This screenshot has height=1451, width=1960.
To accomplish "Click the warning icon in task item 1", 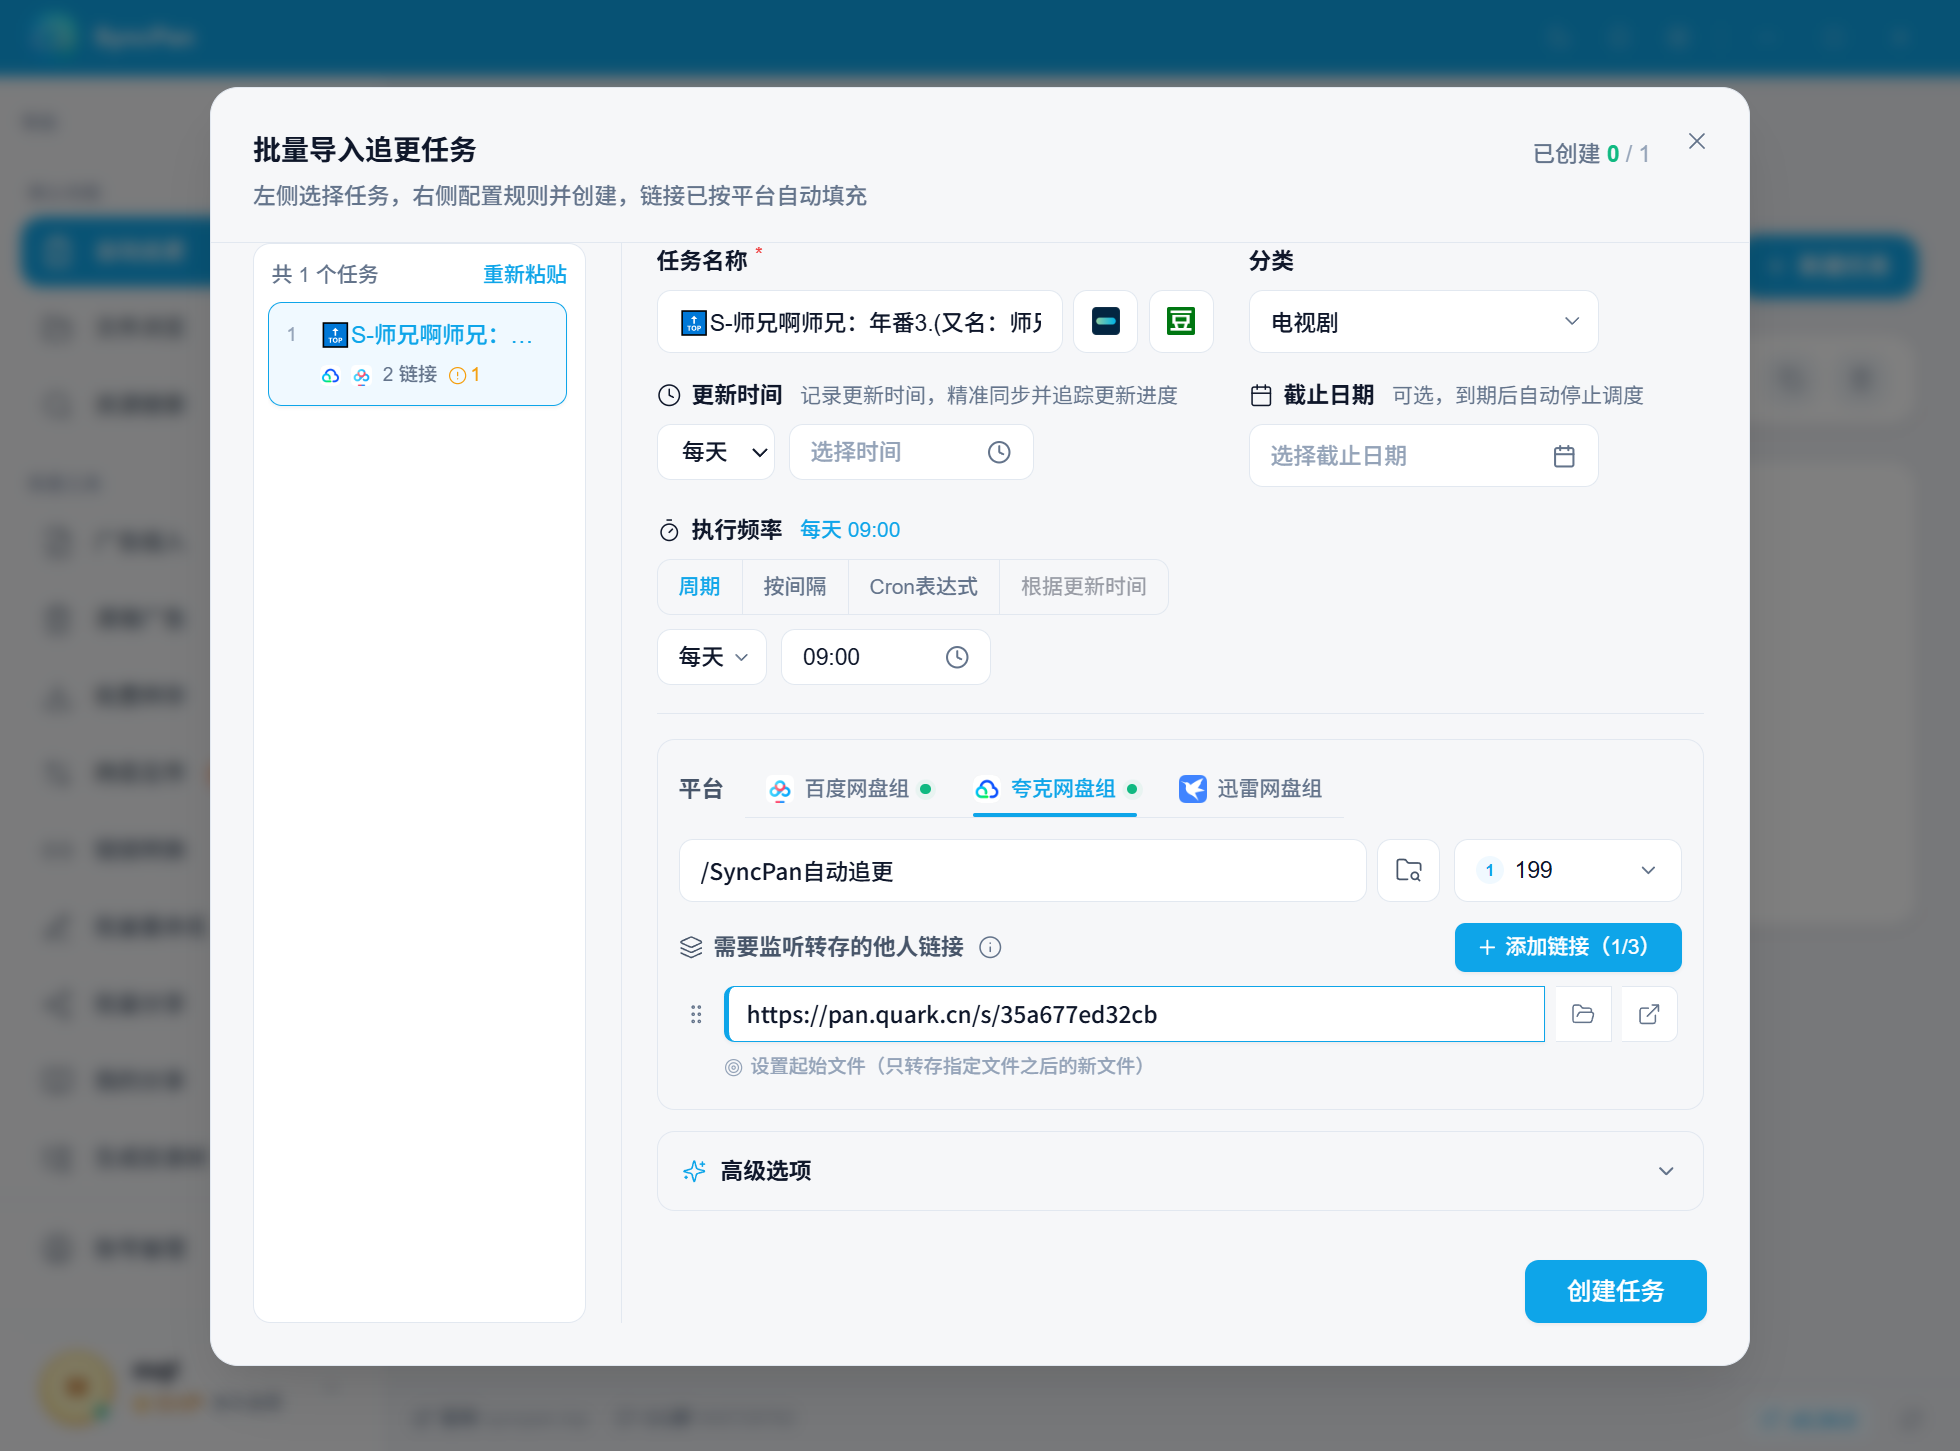I will (x=458, y=375).
